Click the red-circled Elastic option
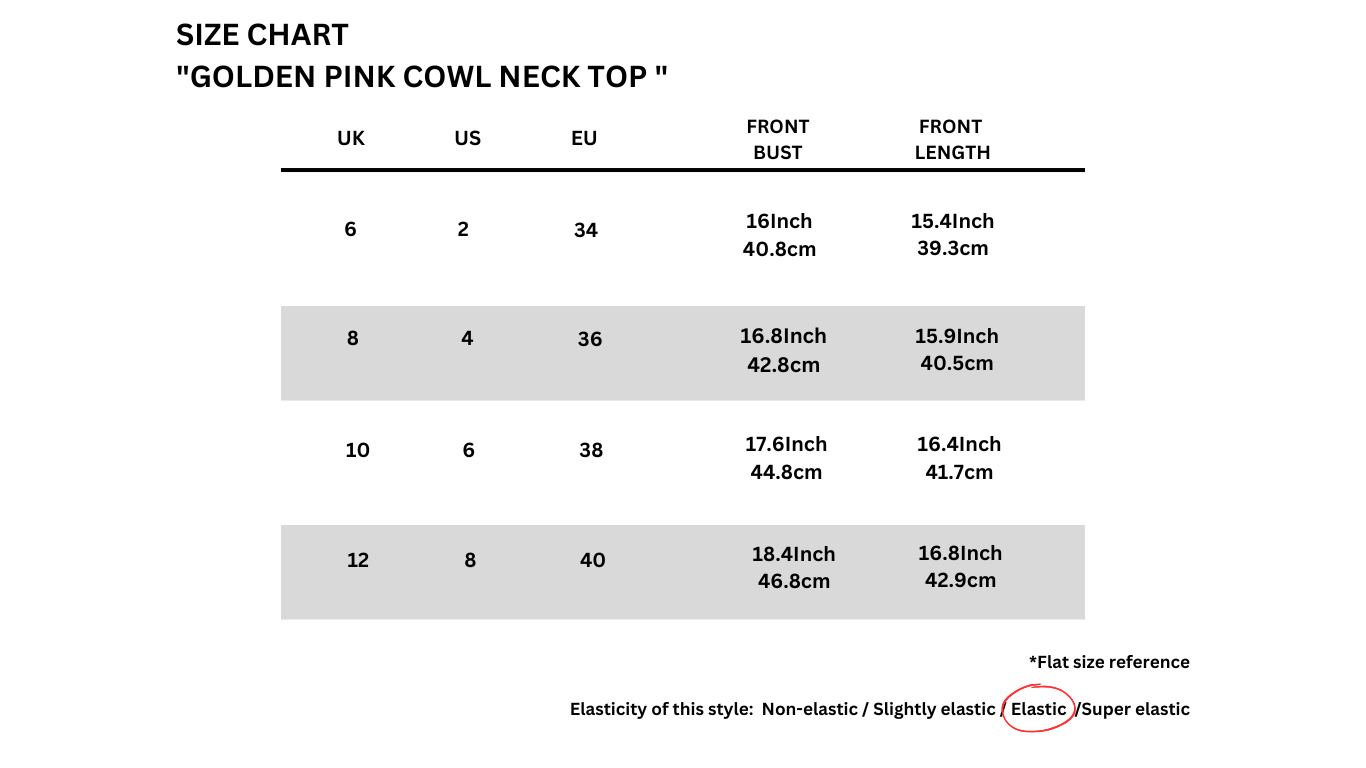Screen dimensions: 1366x768 coord(1039,709)
